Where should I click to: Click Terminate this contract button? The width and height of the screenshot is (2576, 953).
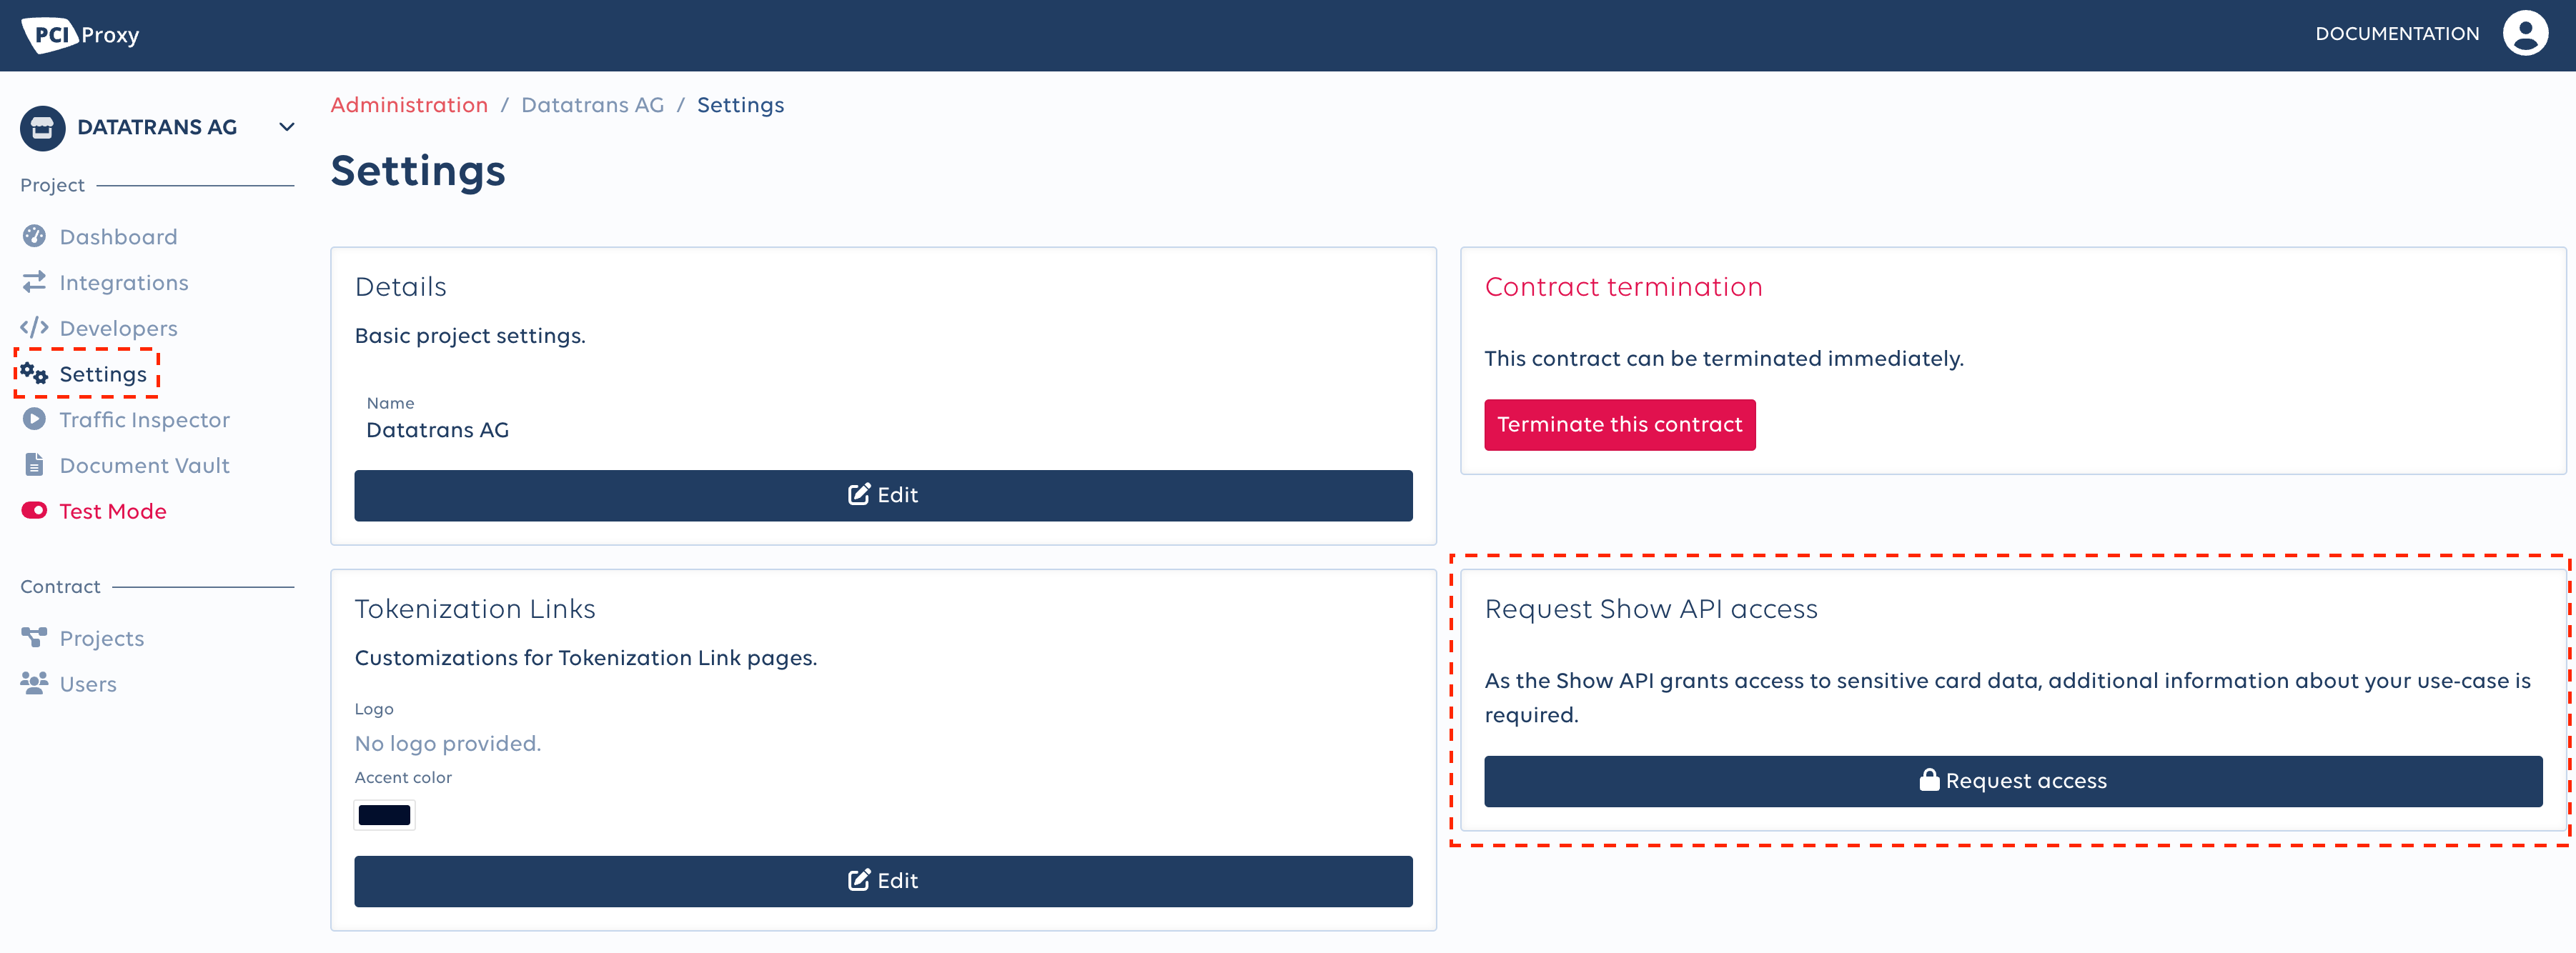(x=1619, y=425)
